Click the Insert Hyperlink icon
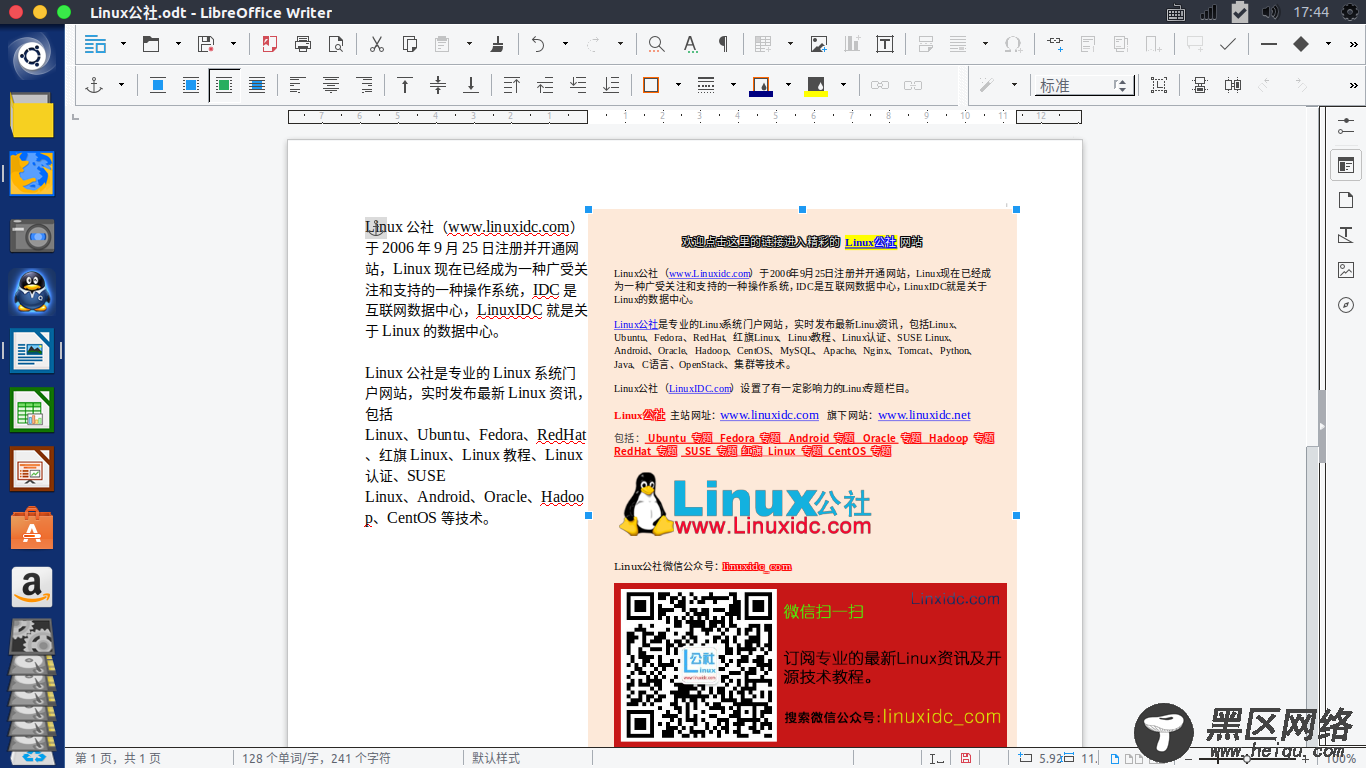This screenshot has width=1366, height=768. click(x=1055, y=44)
